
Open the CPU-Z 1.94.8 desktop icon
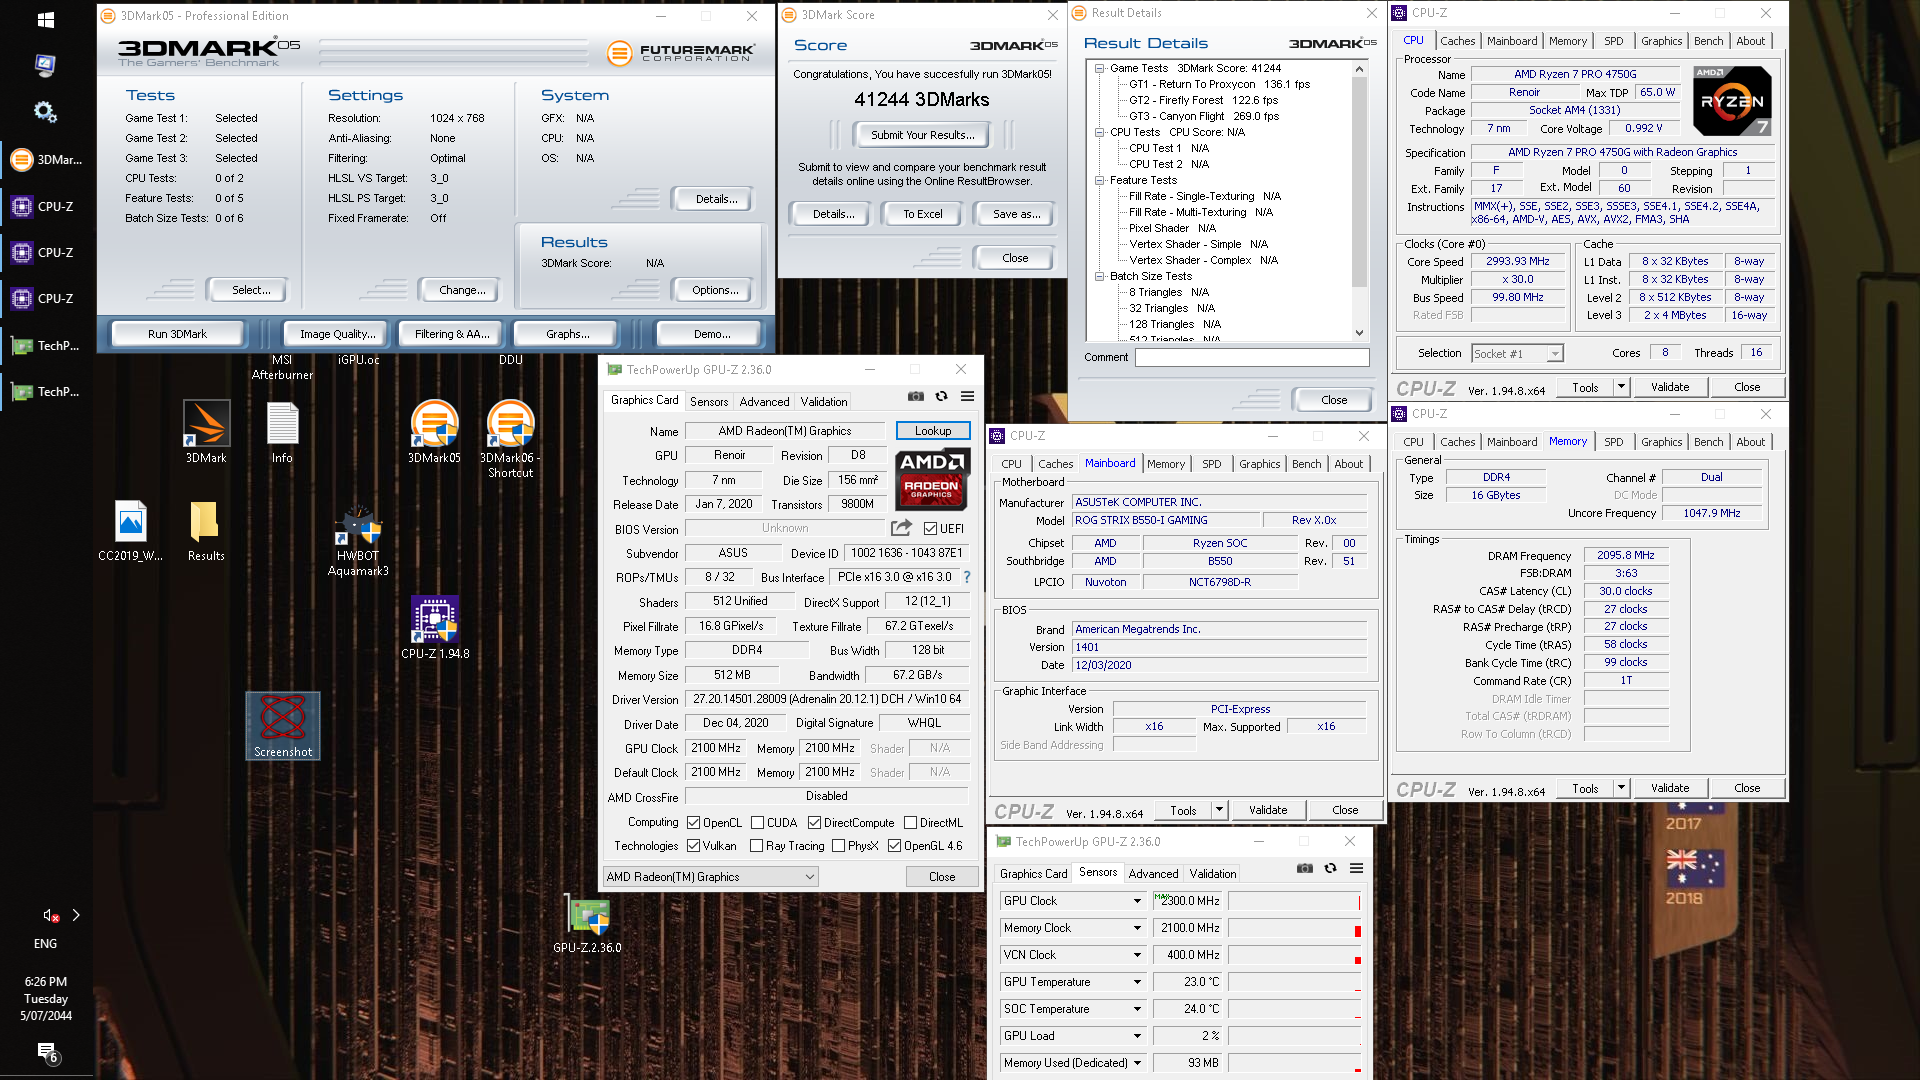[434, 627]
